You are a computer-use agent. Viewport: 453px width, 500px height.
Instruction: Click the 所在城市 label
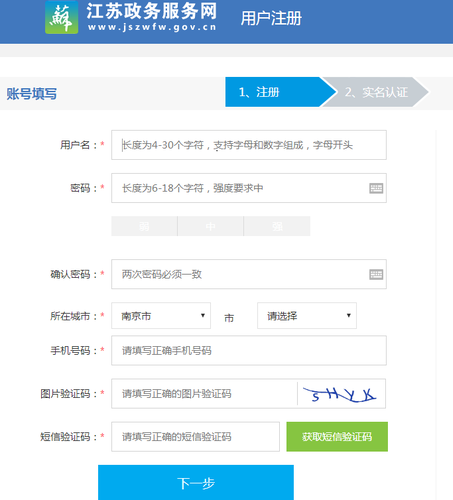pos(73,316)
